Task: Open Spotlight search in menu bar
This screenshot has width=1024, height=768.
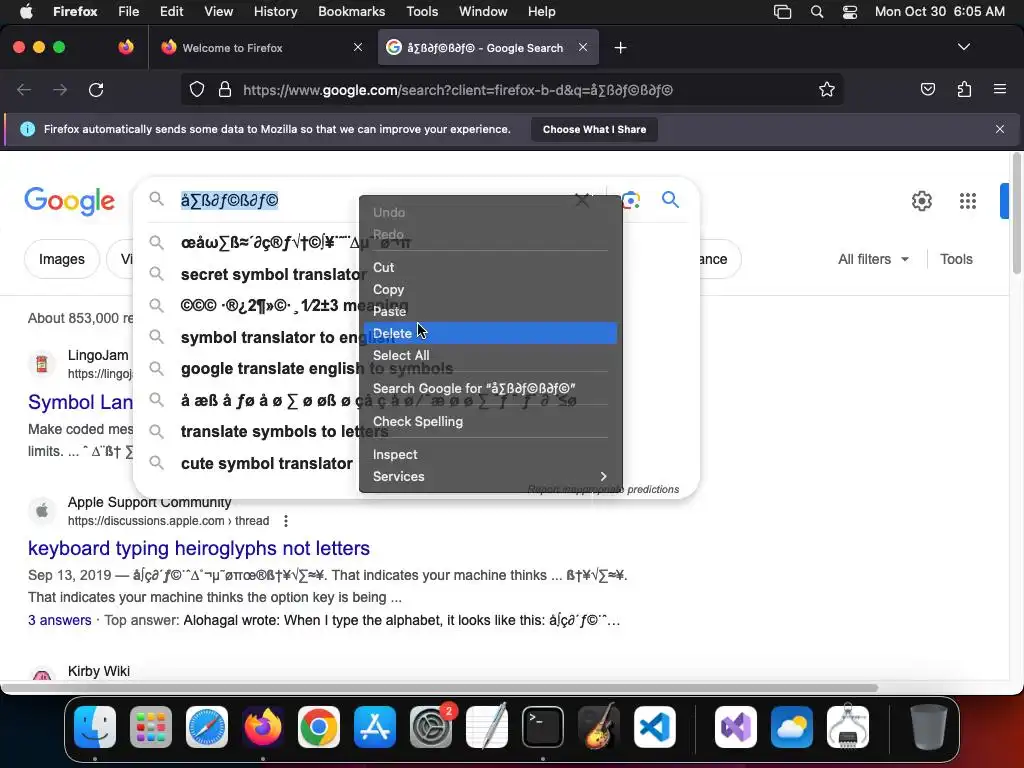Action: point(816,12)
